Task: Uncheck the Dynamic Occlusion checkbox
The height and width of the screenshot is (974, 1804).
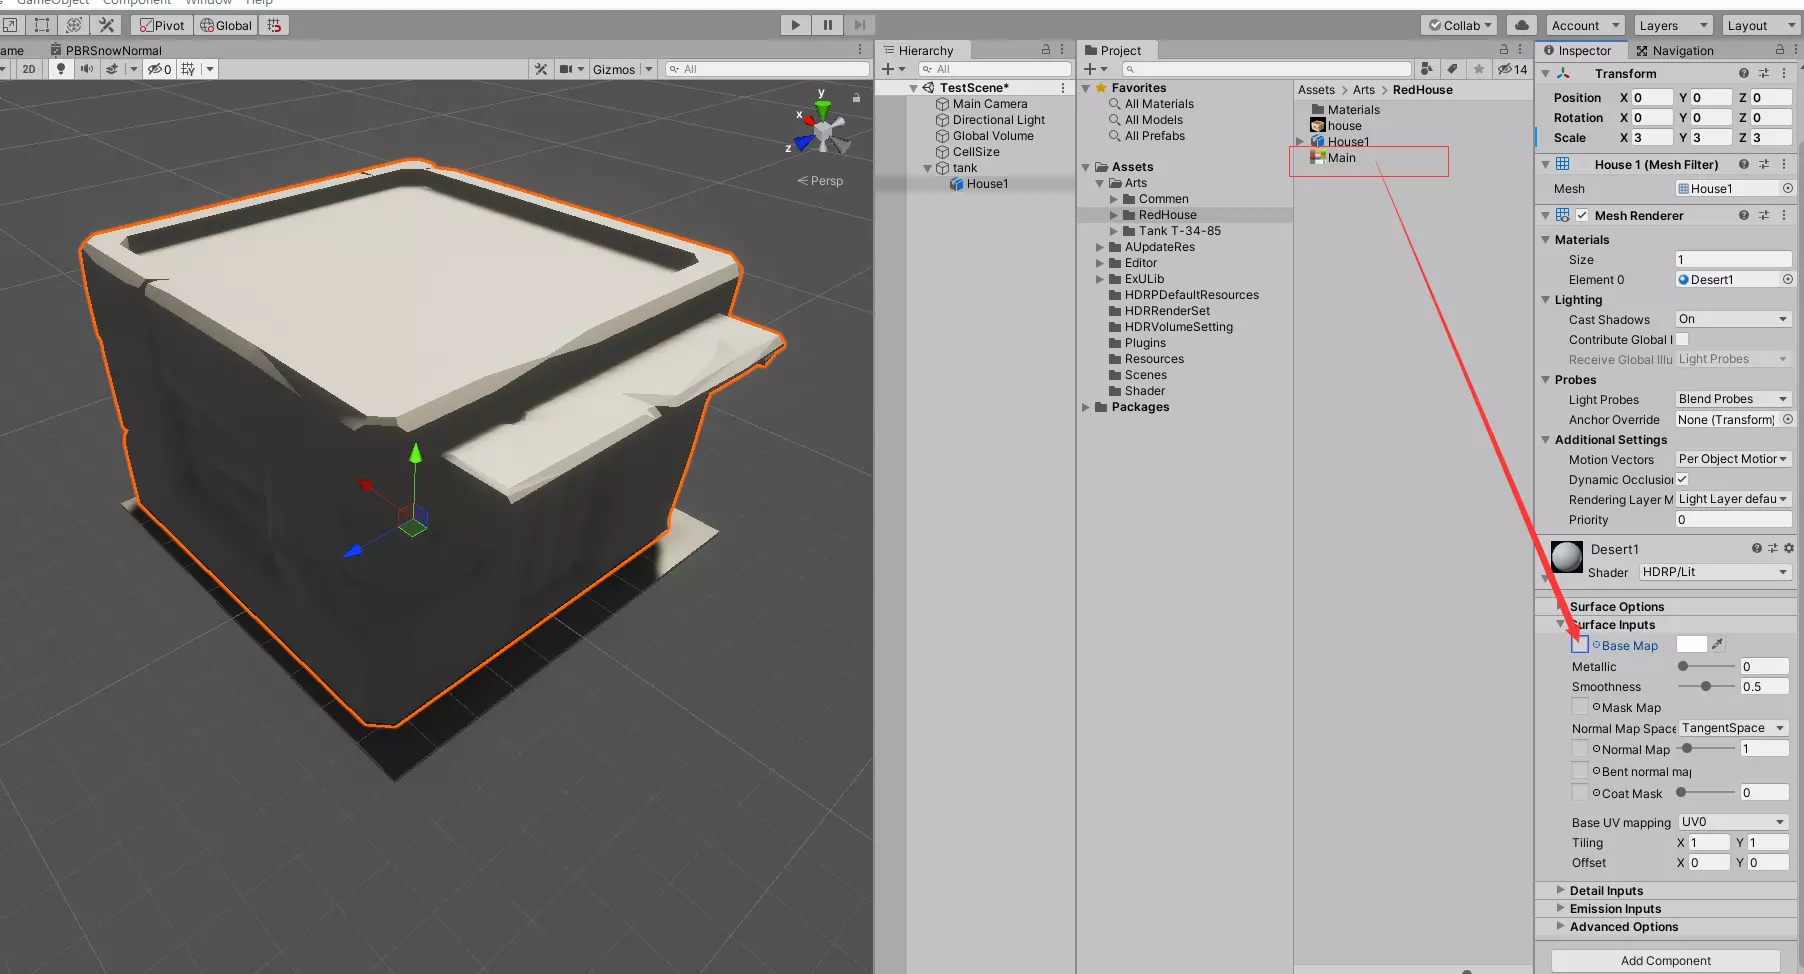Action: pyautogui.click(x=1682, y=479)
